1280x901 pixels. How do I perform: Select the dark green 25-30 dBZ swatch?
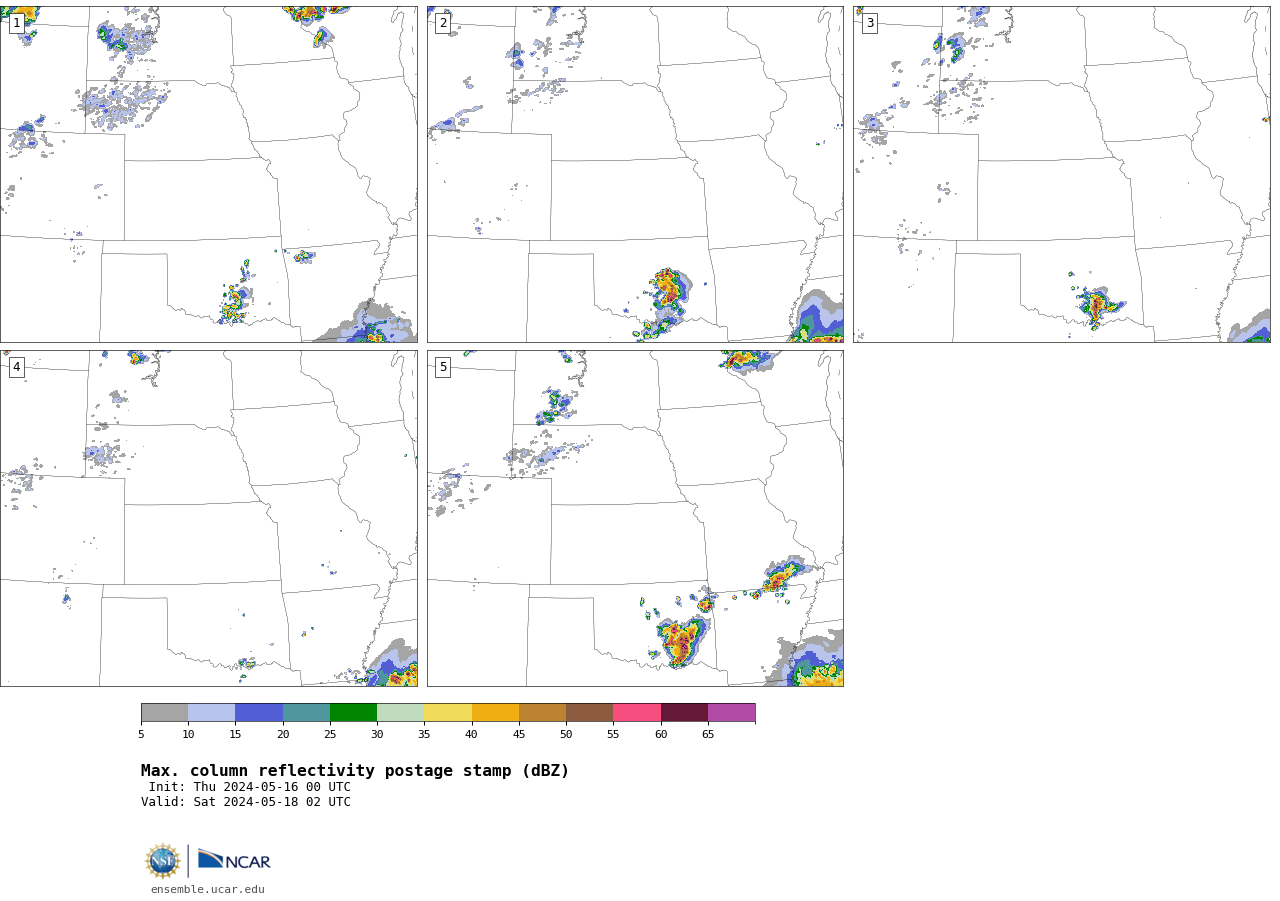tap(354, 713)
